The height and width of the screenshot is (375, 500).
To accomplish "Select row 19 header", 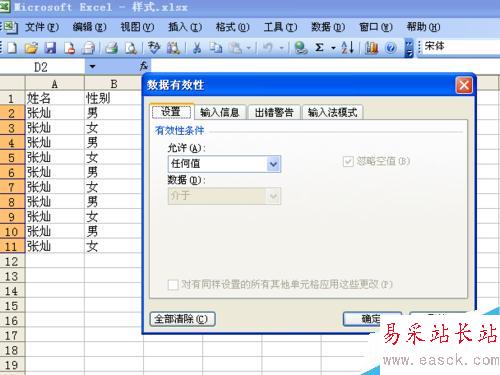I will click(x=12, y=365).
